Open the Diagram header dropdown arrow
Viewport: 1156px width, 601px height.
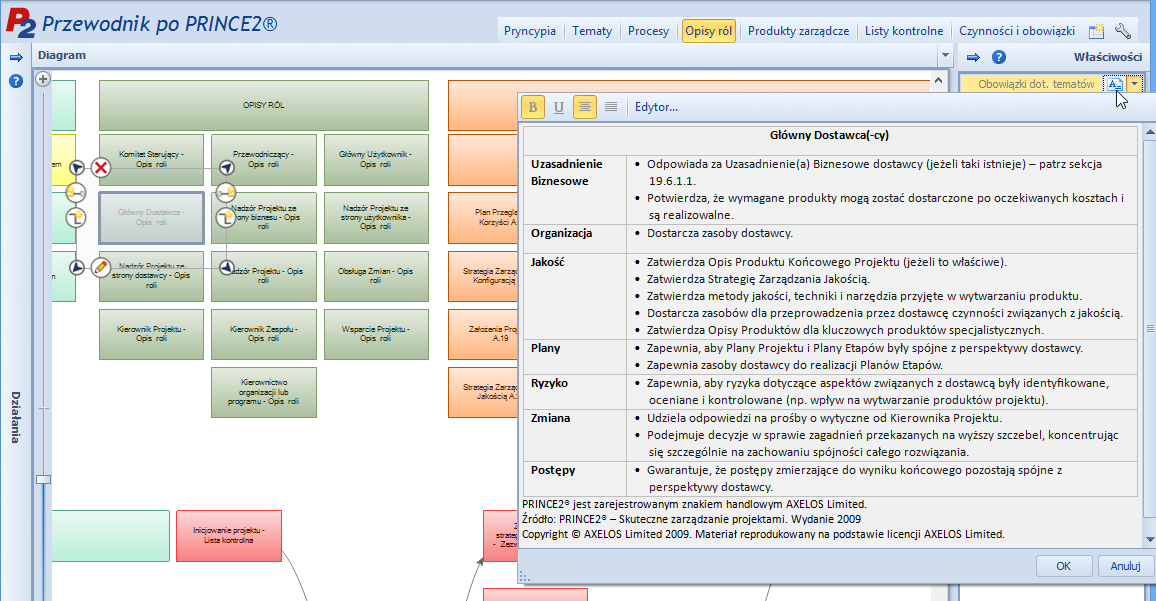[x=945, y=55]
